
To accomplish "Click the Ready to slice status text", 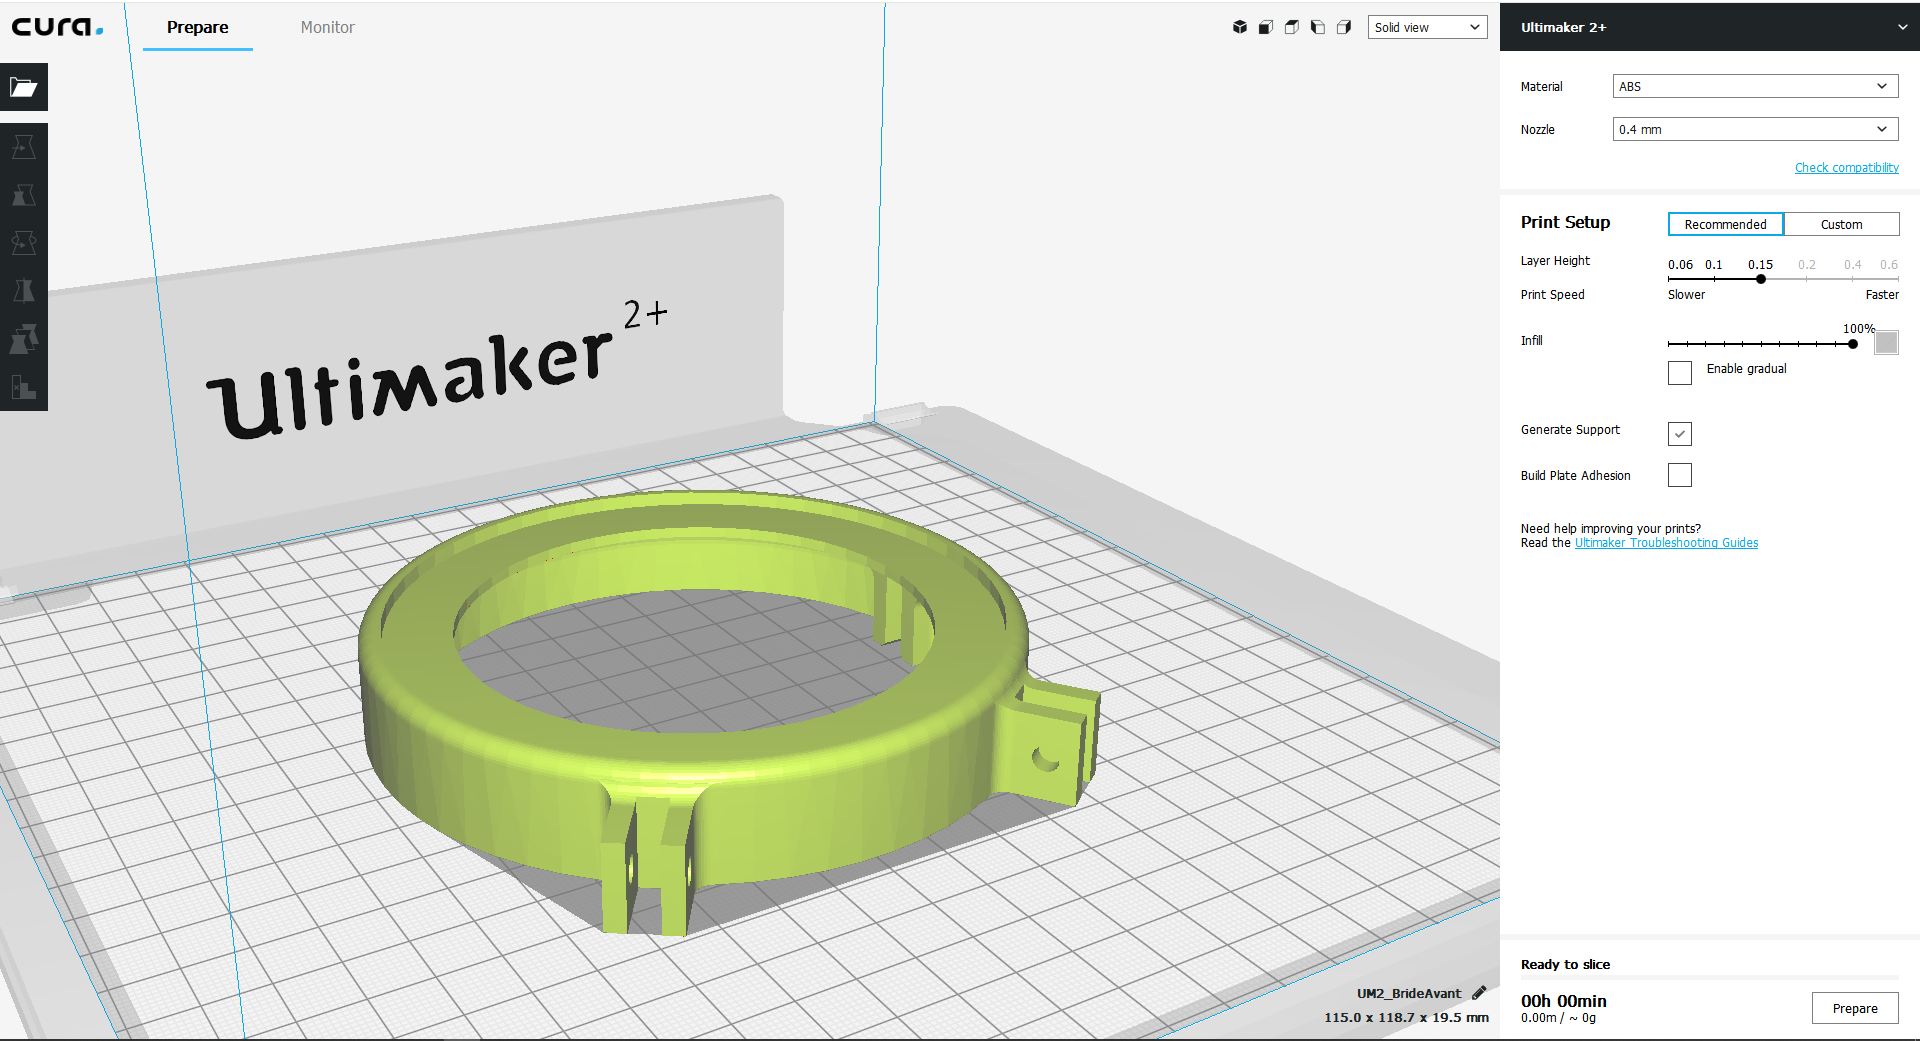I will (x=1566, y=964).
